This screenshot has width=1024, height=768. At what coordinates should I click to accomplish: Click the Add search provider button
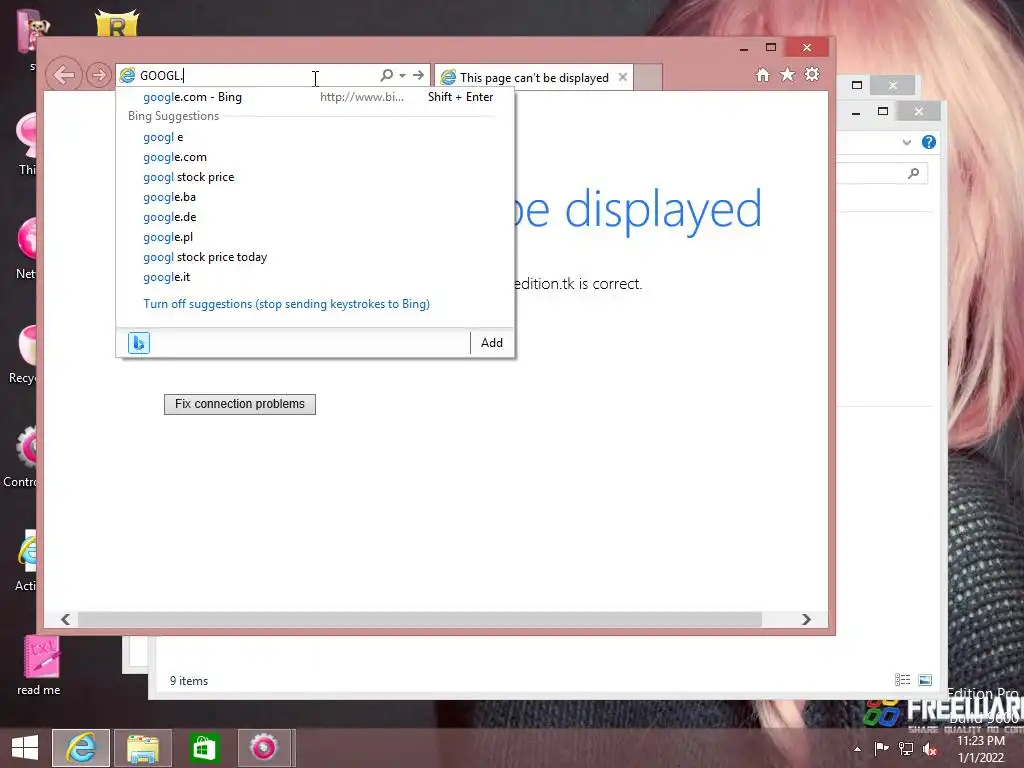point(492,343)
